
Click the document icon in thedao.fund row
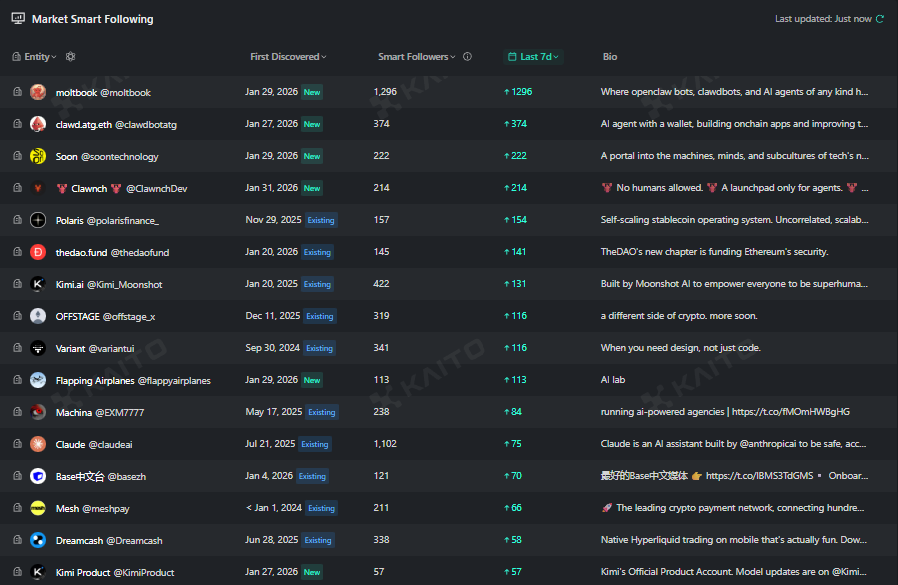tap(17, 252)
